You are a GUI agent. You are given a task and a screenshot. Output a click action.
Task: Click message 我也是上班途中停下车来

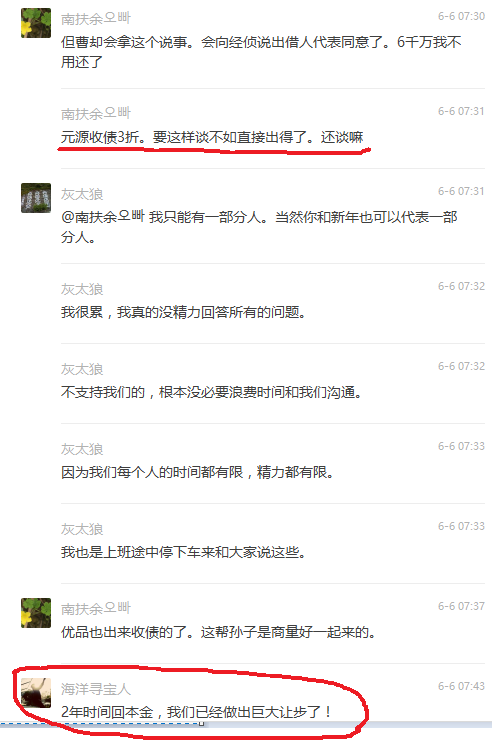pyautogui.click(x=183, y=552)
